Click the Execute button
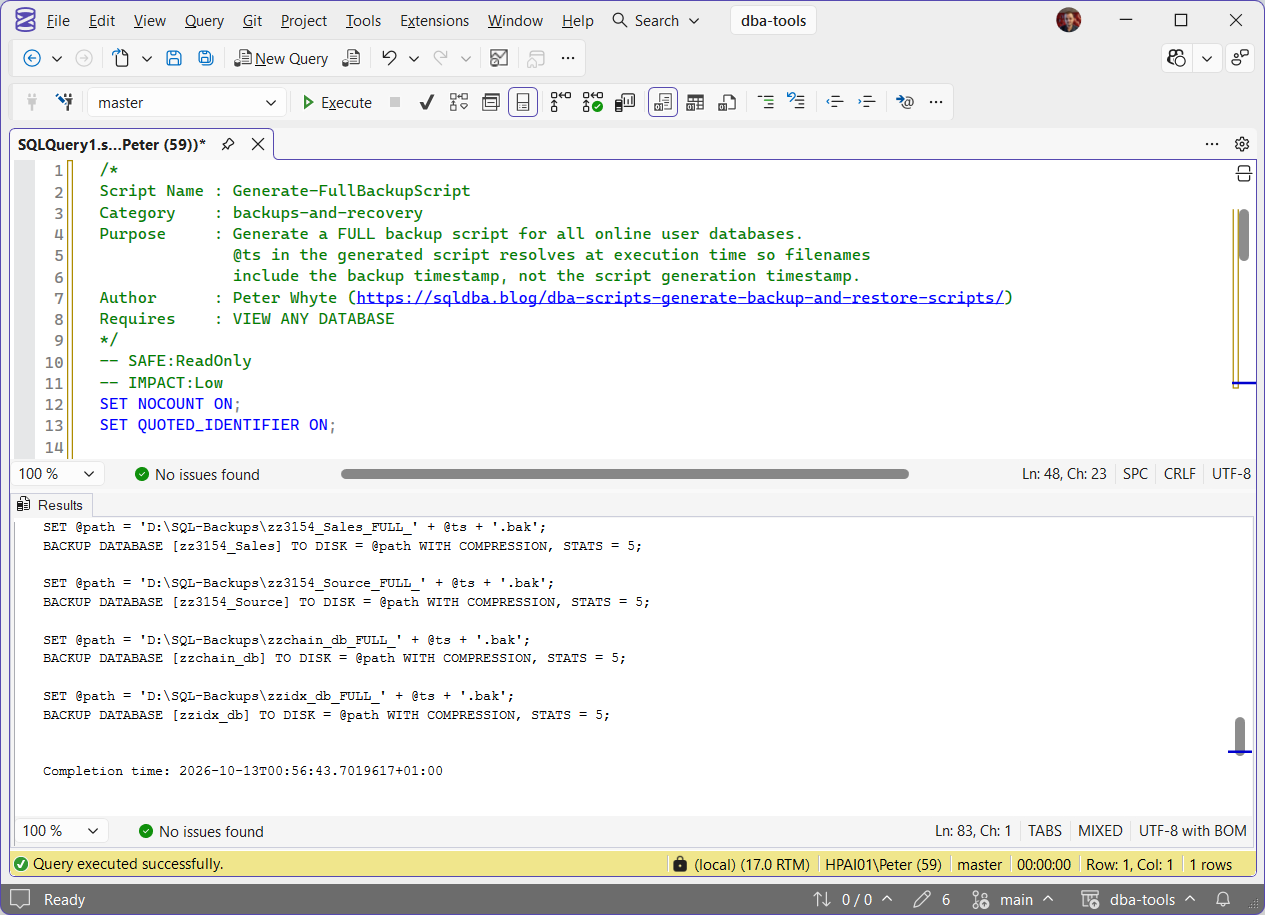1265x915 pixels. click(x=336, y=102)
